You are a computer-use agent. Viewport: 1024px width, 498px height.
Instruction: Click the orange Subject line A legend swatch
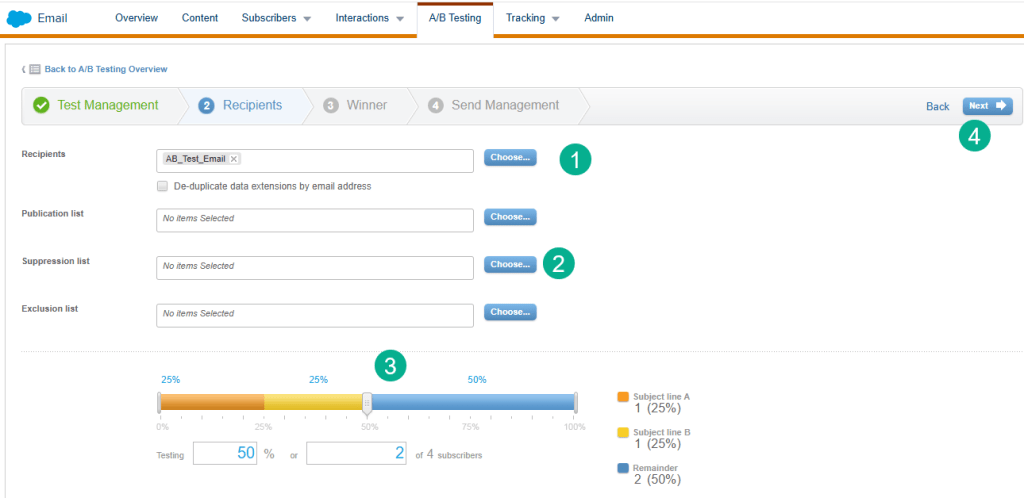point(623,397)
